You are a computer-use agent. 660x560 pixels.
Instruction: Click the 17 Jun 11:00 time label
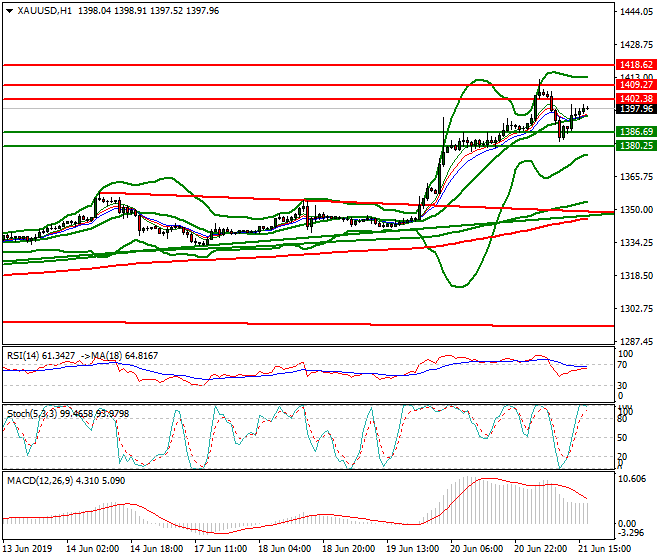pyautogui.click(x=221, y=549)
